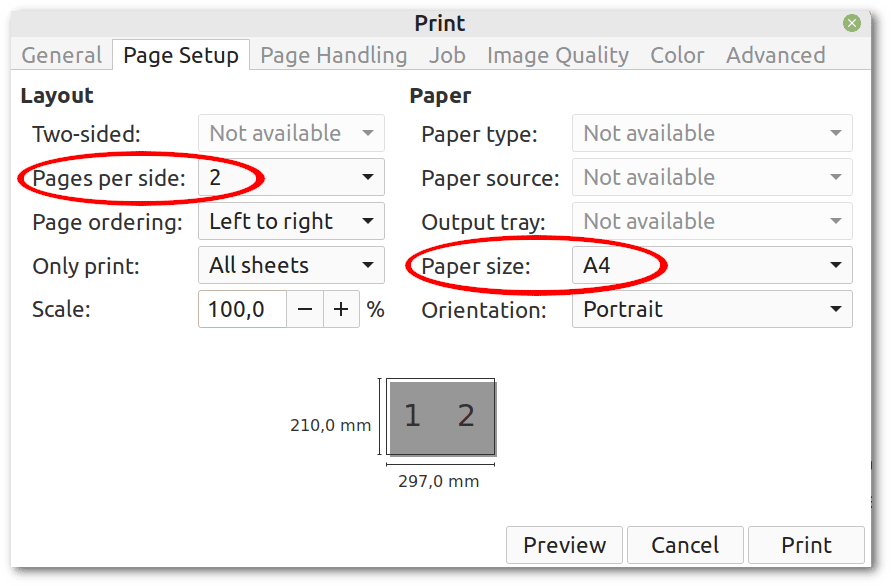Click the Scale percentage input field
891x586 pixels.
(x=240, y=309)
